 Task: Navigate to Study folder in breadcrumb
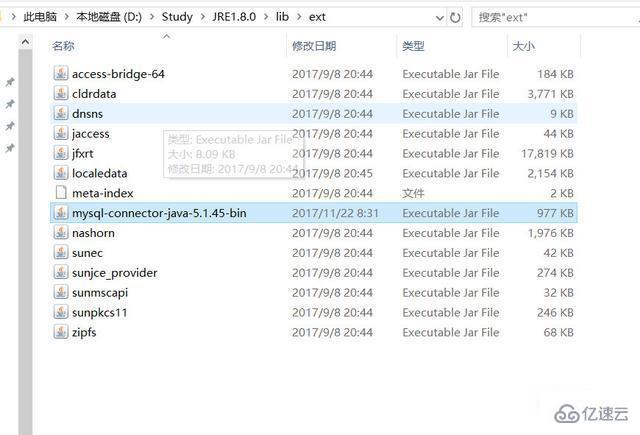pos(177,17)
